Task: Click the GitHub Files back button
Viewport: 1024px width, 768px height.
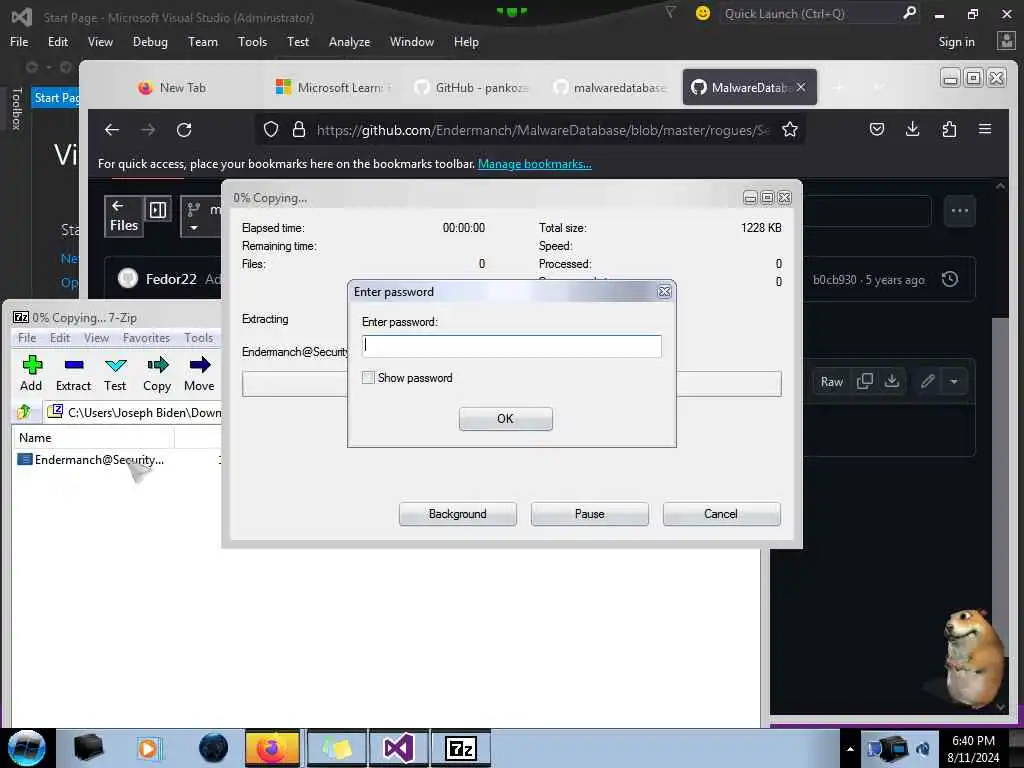Action: tap(123, 216)
